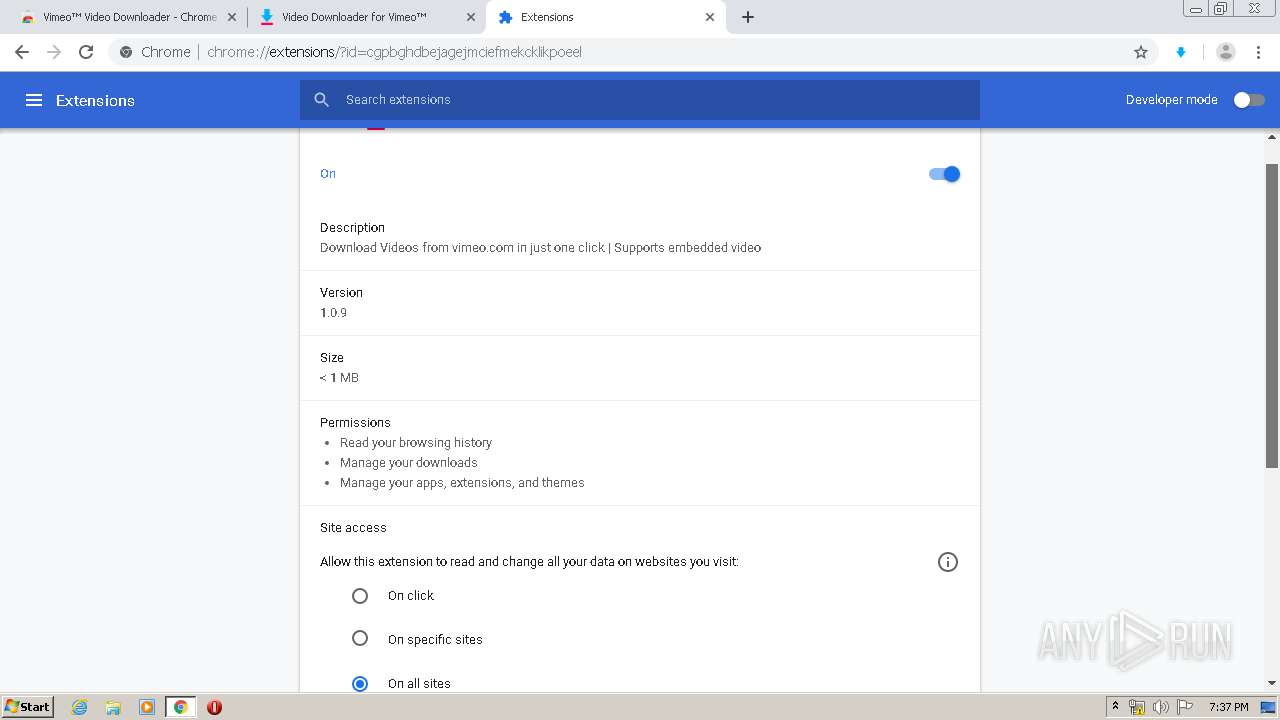Open Internet Explorer from taskbar
1280x720 pixels.
coord(80,707)
